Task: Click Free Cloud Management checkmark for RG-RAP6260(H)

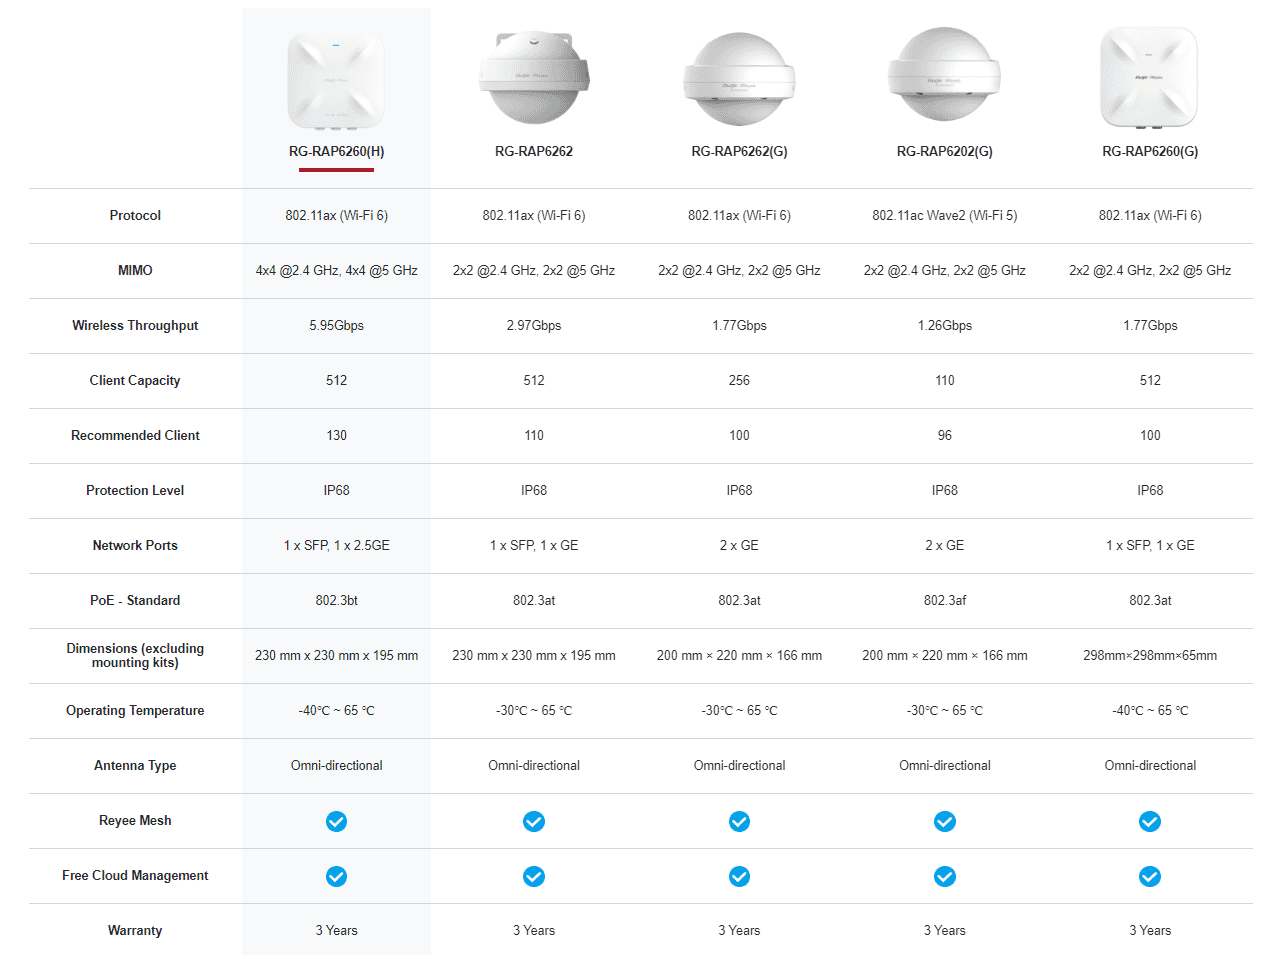Action: 336,876
